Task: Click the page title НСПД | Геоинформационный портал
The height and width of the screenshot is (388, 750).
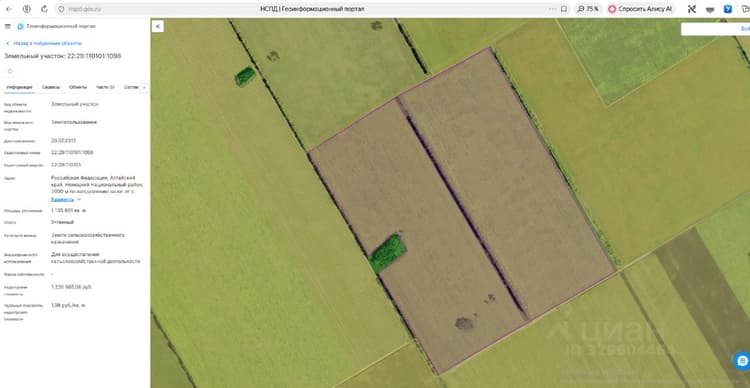Action: [313, 9]
